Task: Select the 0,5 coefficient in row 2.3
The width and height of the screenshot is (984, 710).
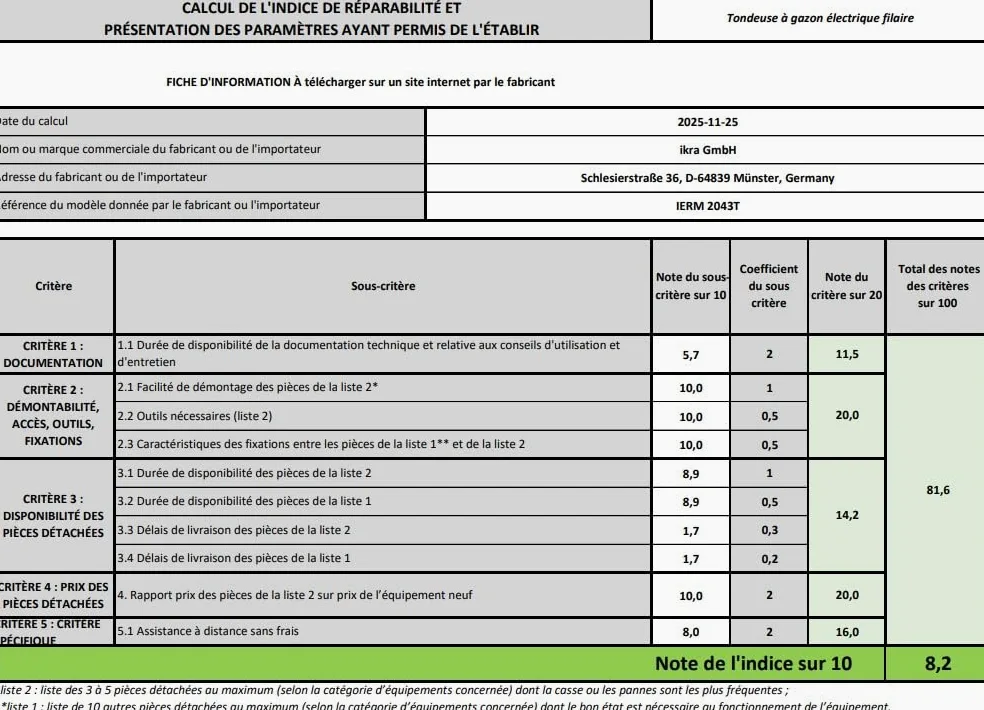Action: (769, 445)
